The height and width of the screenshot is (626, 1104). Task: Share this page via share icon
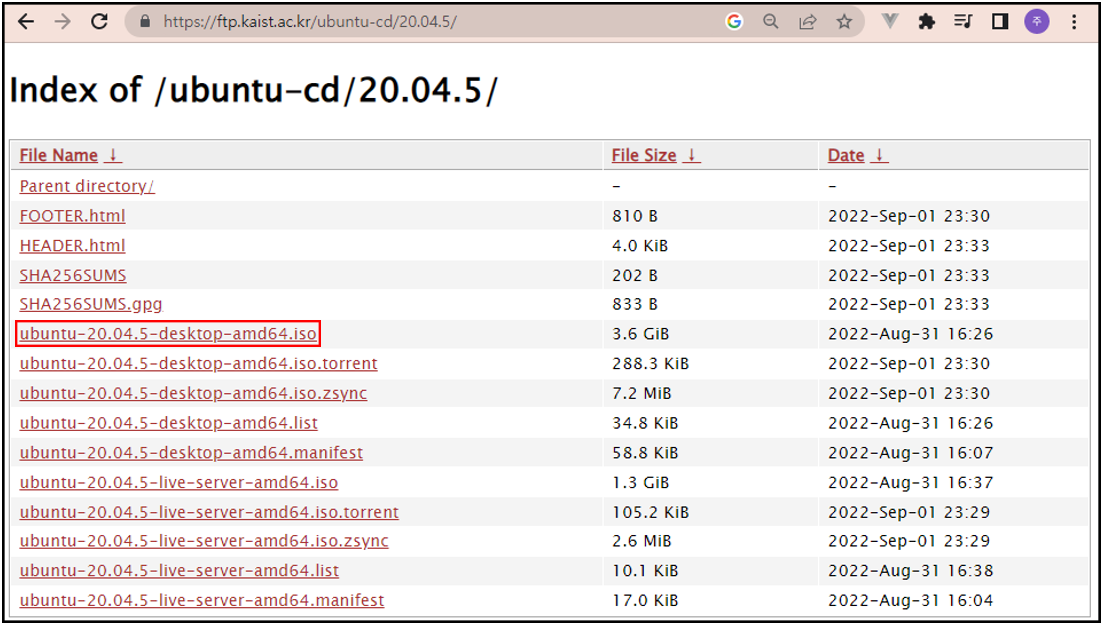click(x=808, y=22)
